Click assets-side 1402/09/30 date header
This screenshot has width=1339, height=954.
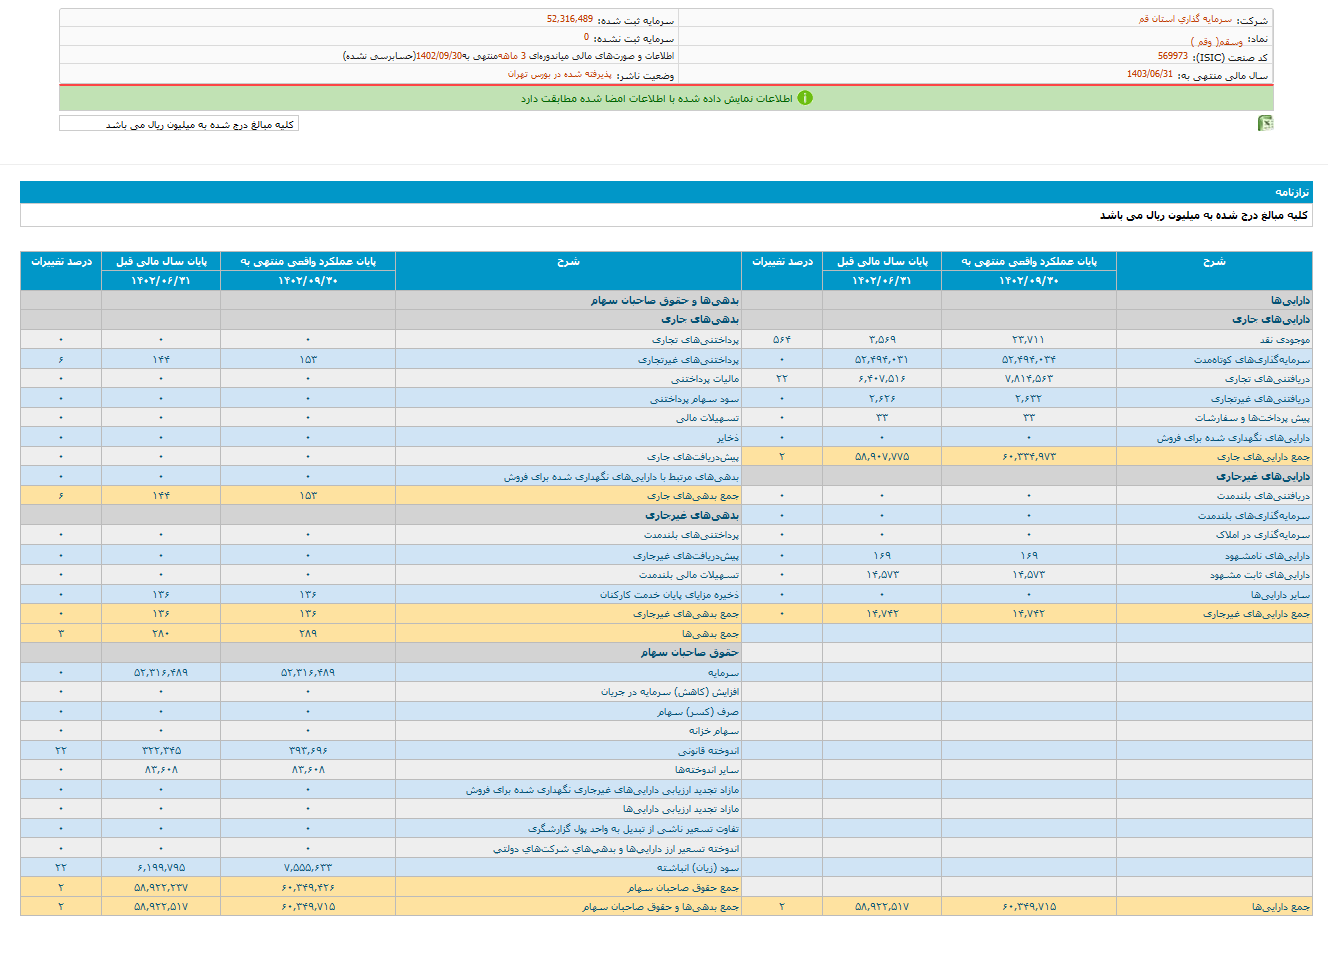coord(1028,281)
